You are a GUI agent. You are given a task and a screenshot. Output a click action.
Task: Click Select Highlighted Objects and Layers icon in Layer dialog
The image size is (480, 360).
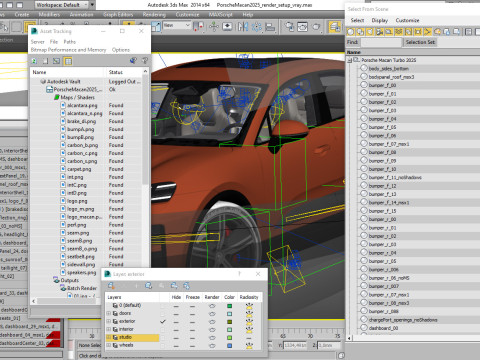(x=149, y=286)
